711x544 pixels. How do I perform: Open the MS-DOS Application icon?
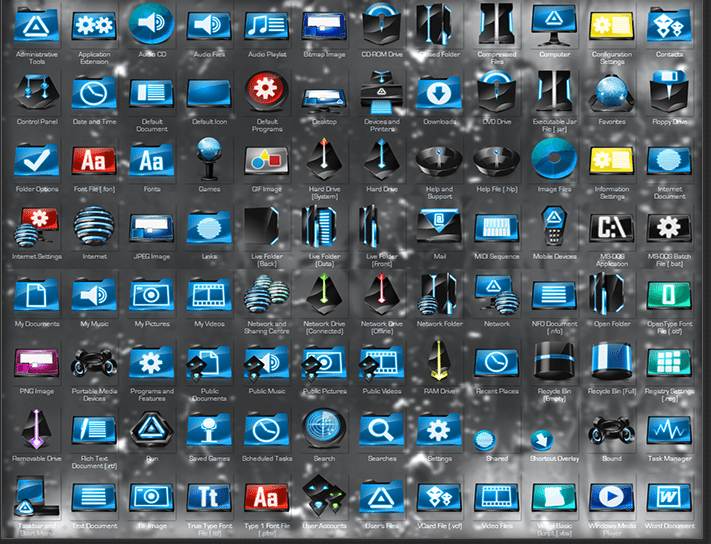coord(612,227)
